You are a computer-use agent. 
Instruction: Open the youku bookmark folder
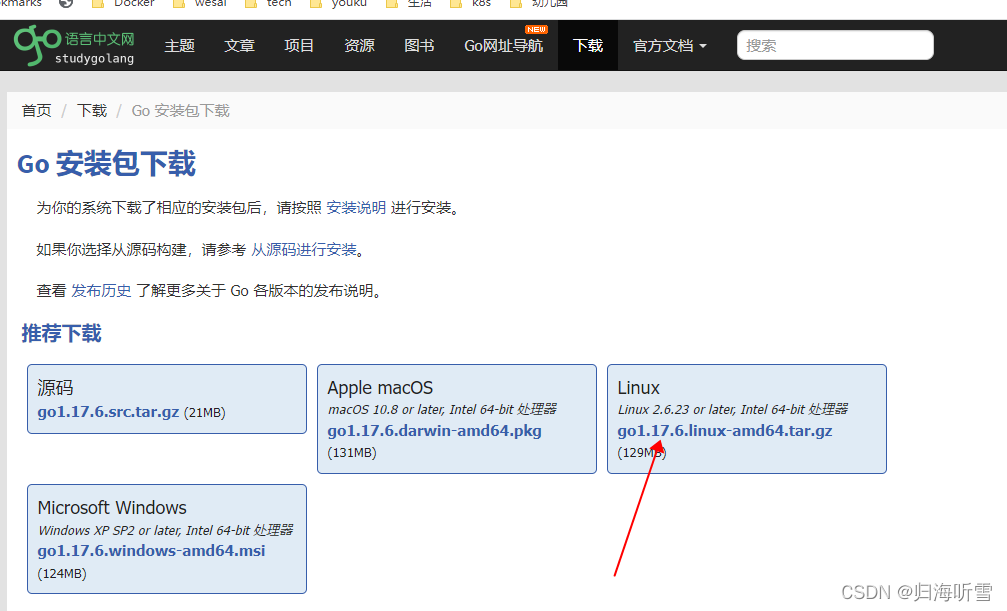point(338,3)
